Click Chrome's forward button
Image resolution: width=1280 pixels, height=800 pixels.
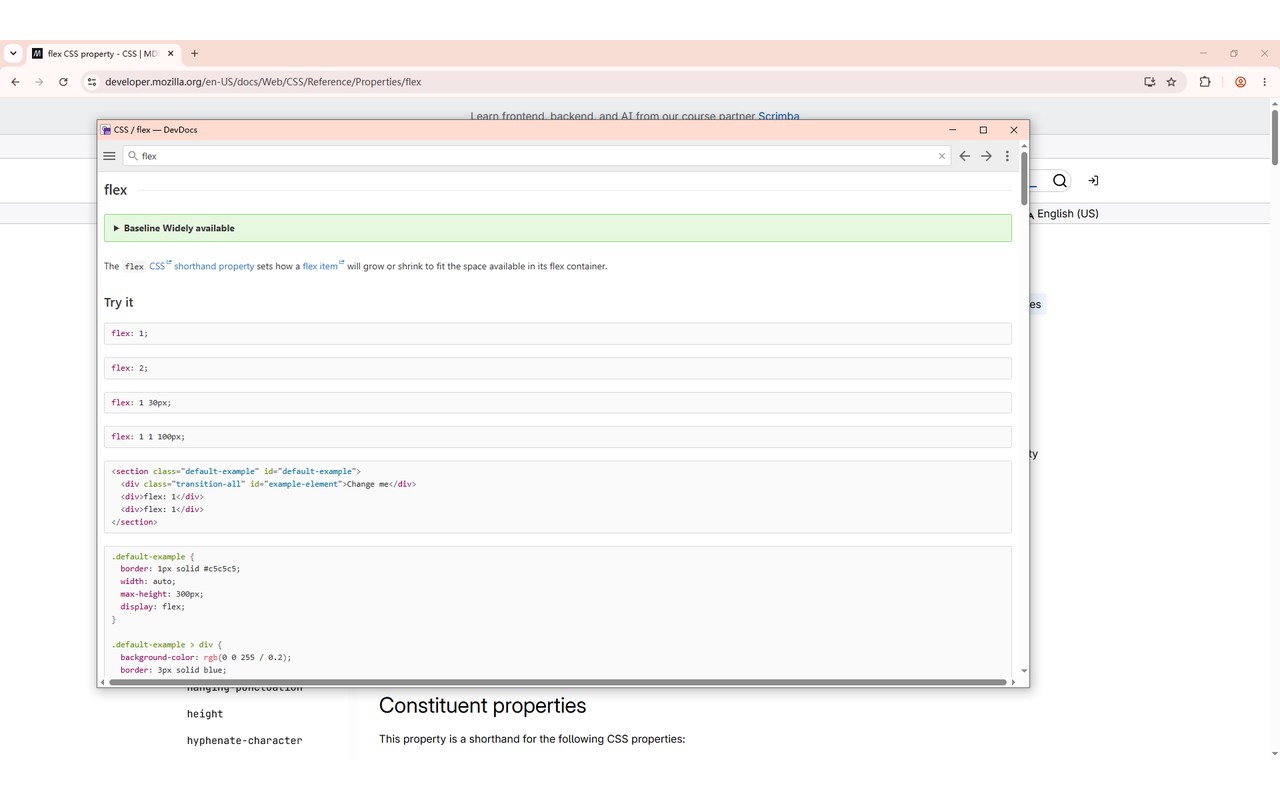39,82
